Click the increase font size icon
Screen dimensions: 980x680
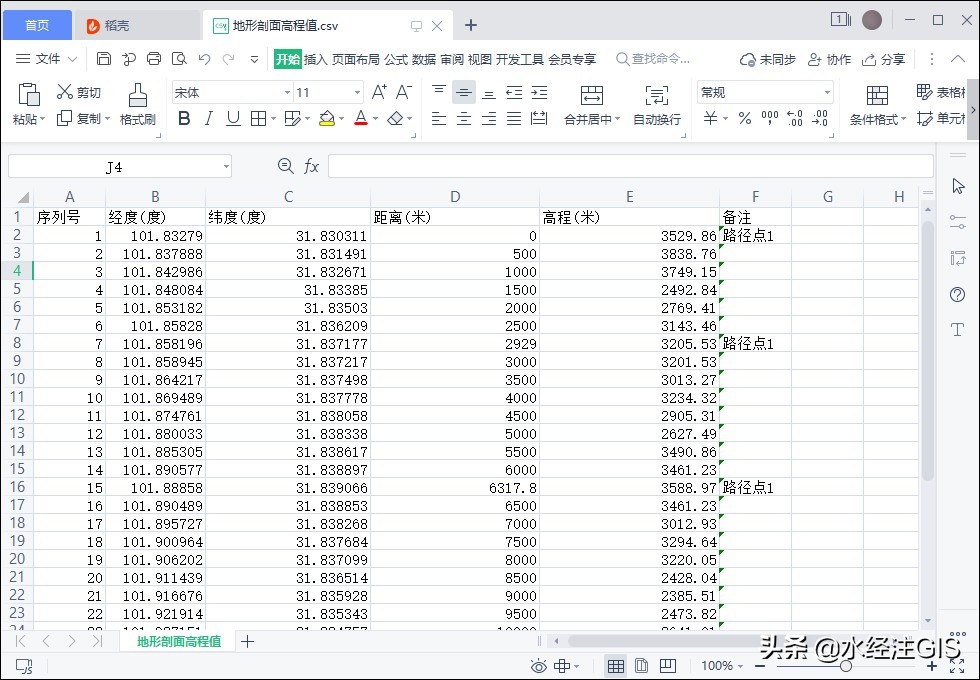coord(379,92)
